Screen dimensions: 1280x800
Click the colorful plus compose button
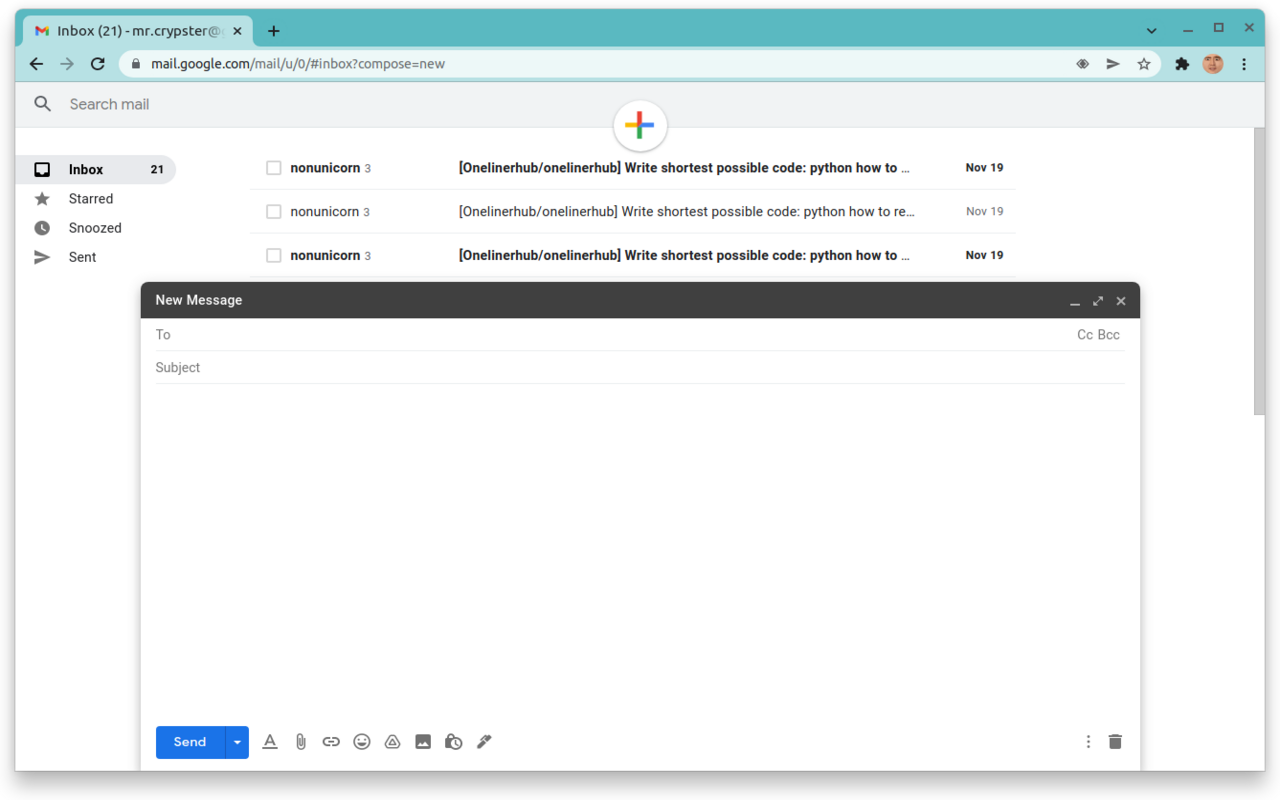(x=640, y=125)
